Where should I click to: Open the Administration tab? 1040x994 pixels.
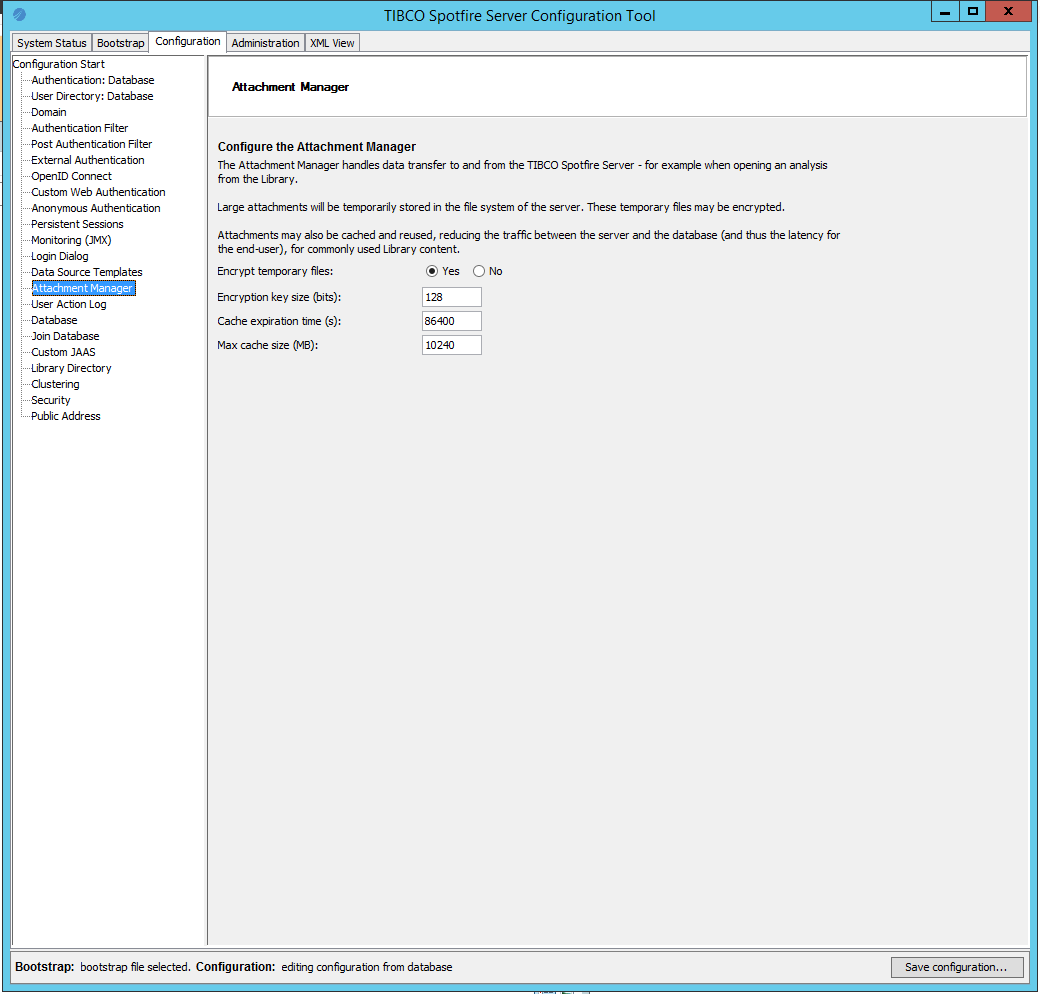(265, 43)
